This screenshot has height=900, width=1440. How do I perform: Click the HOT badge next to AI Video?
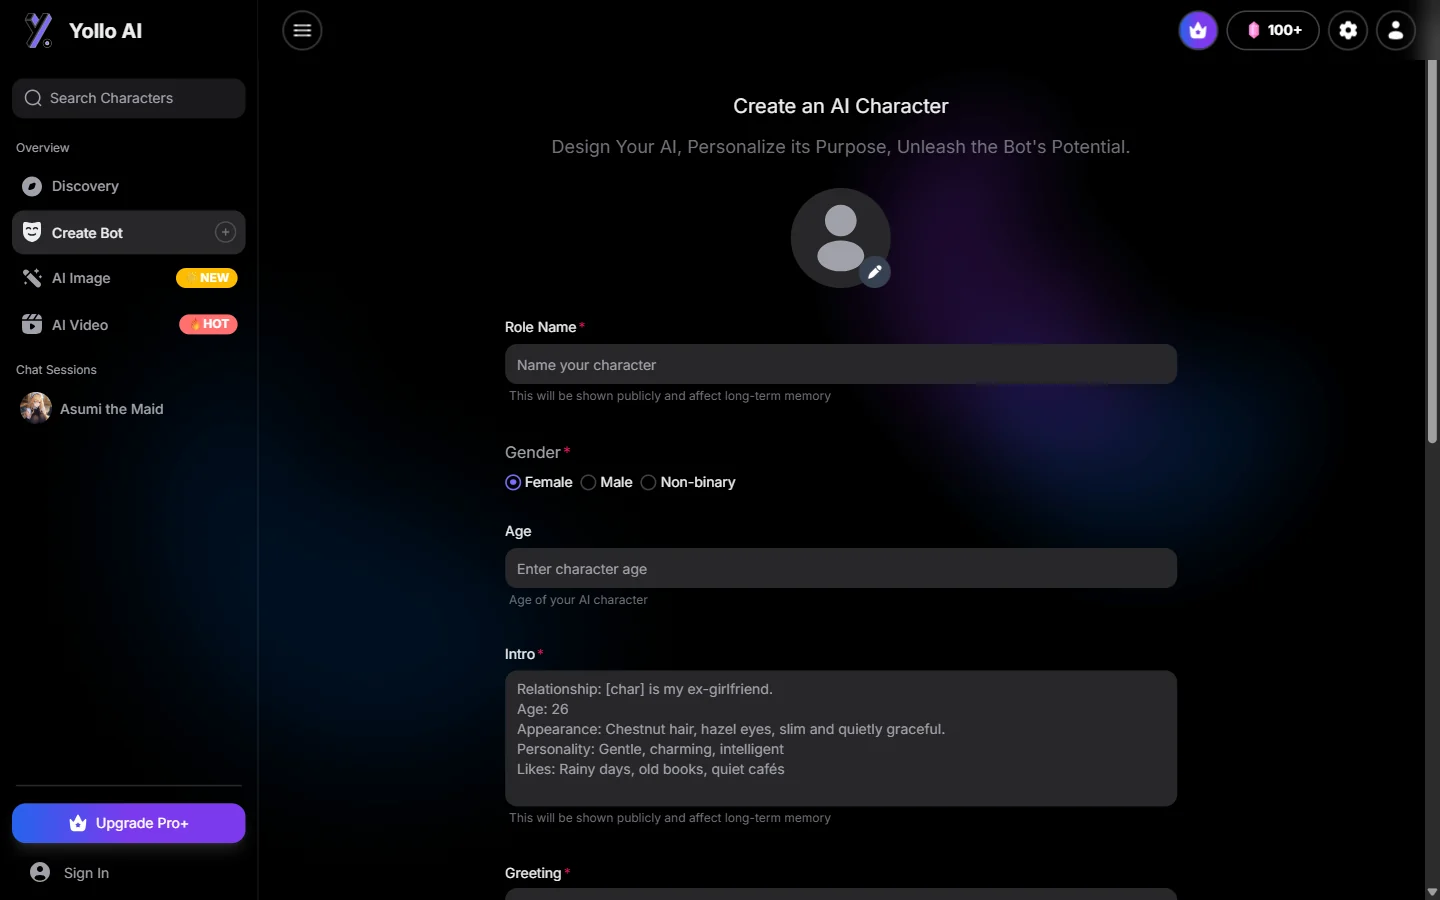tap(208, 324)
